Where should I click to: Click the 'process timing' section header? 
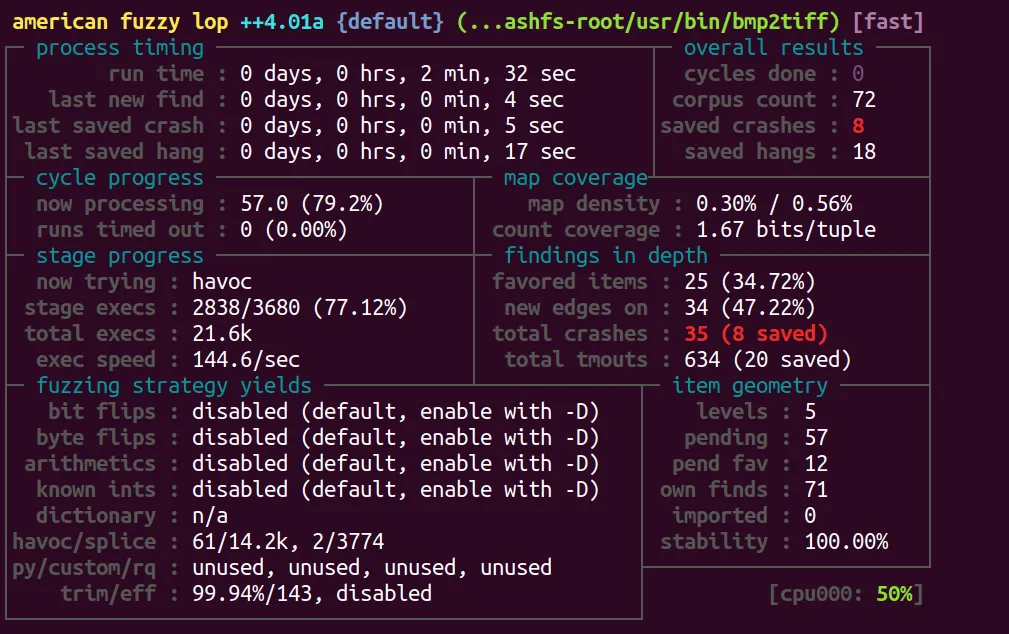point(119,48)
